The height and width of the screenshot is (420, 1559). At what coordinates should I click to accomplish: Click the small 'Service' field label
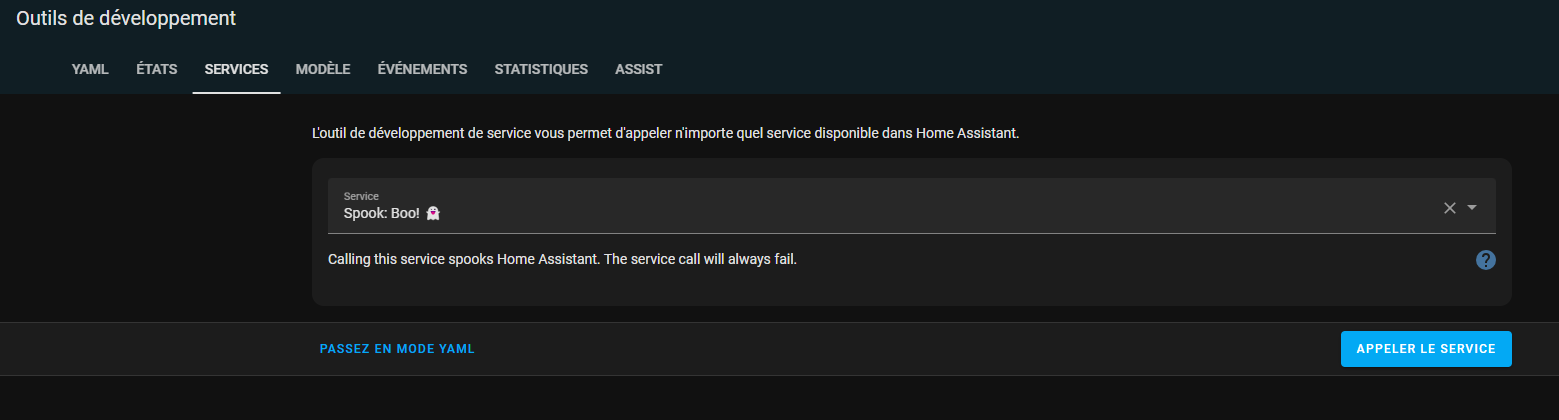click(x=361, y=196)
